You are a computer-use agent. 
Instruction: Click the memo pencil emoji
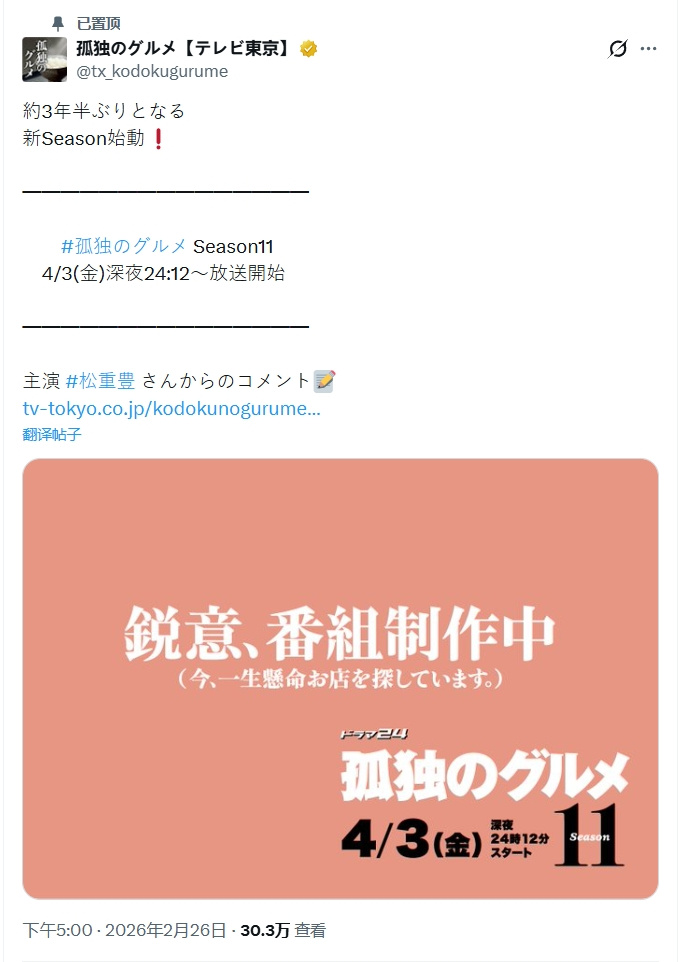(x=324, y=381)
